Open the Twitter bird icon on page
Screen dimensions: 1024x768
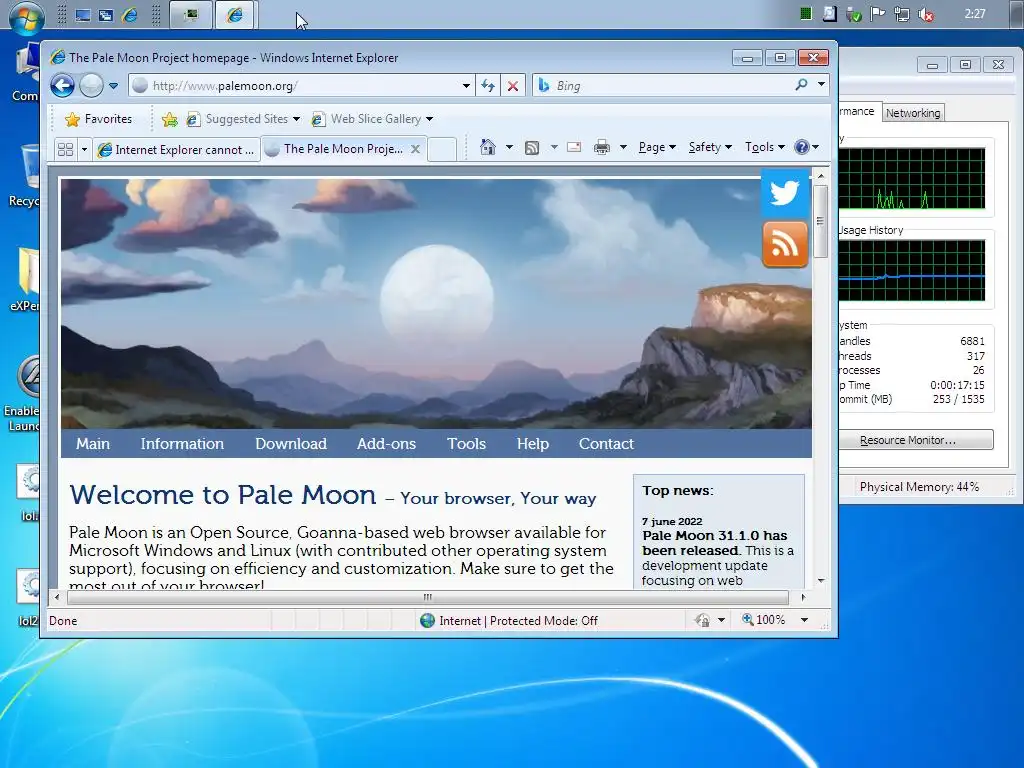click(x=784, y=193)
